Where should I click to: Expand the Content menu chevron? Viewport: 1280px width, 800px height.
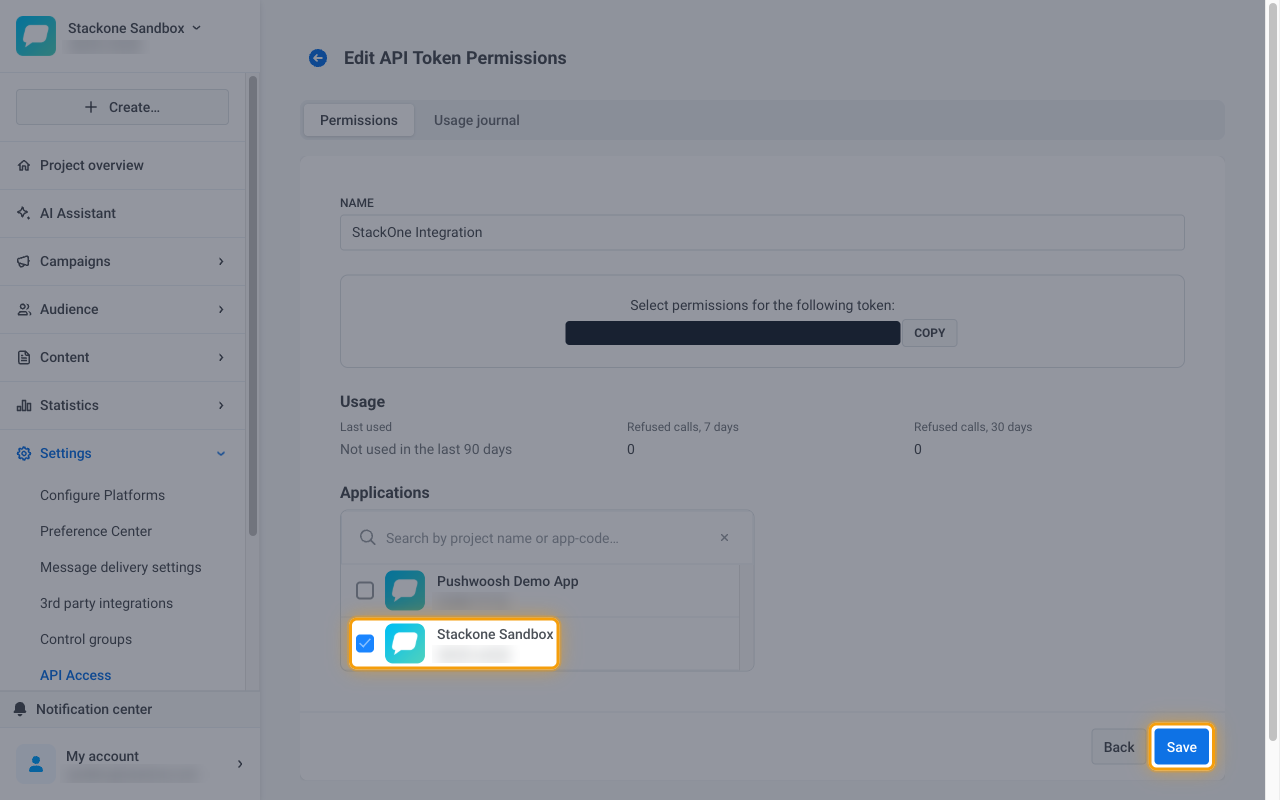(x=221, y=357)
